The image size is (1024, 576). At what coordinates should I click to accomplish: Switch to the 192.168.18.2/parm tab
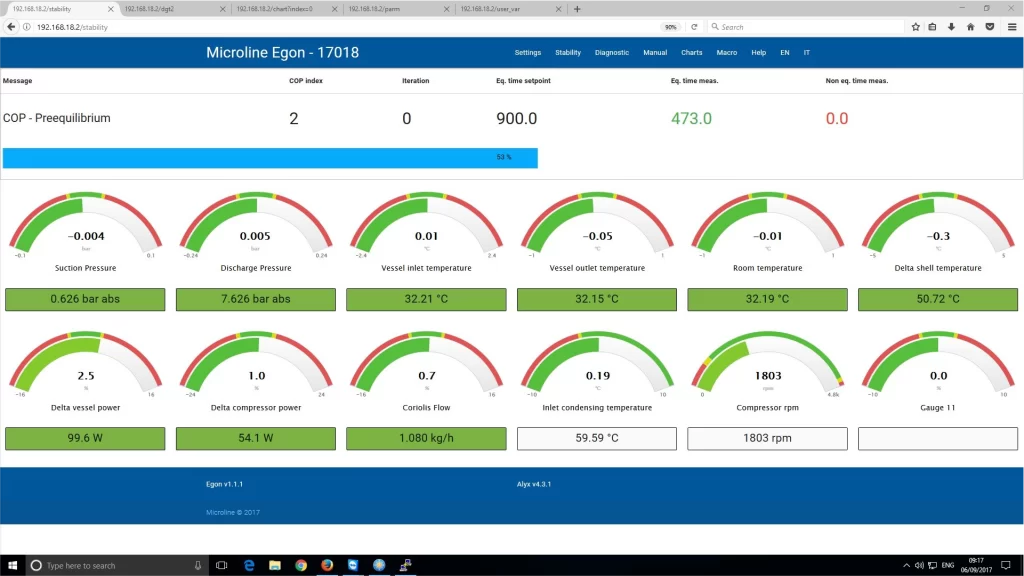click(x=390, y=9)
